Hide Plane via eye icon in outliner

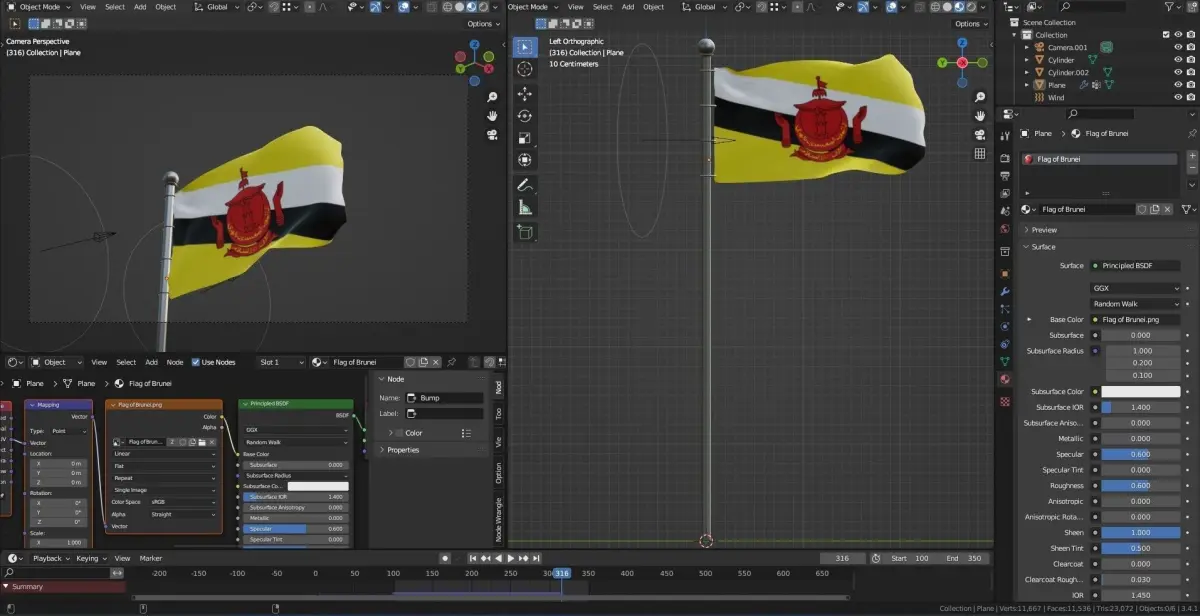coord(1178,85)
